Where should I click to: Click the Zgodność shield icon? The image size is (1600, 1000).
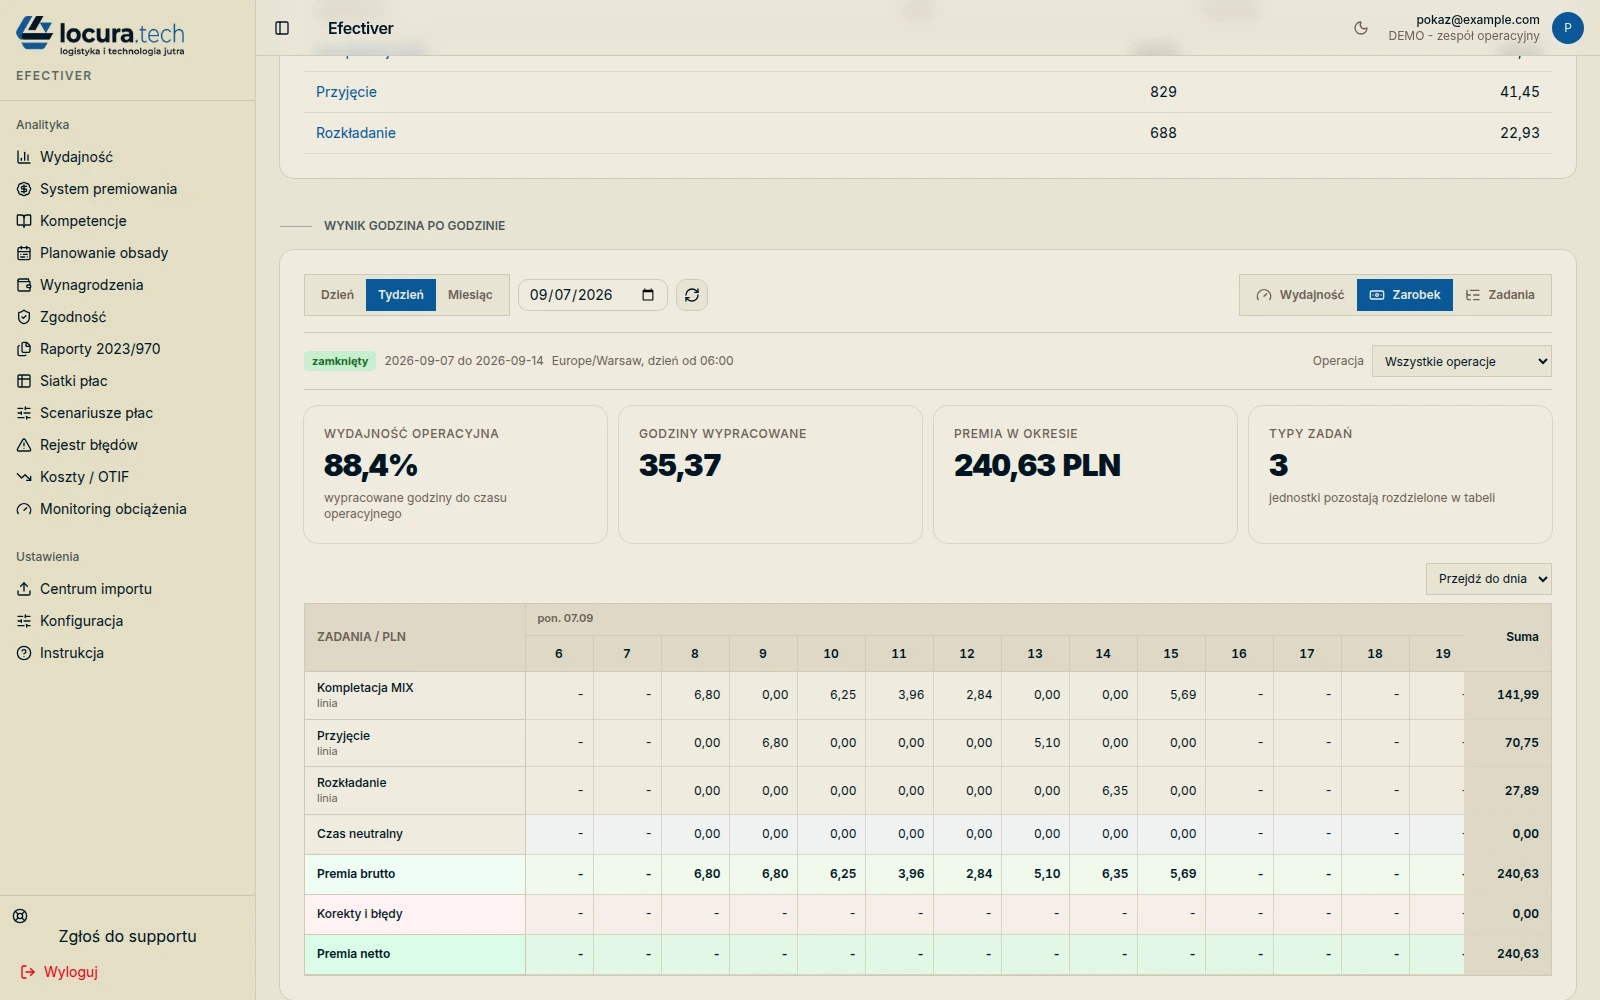click(24, 317)
